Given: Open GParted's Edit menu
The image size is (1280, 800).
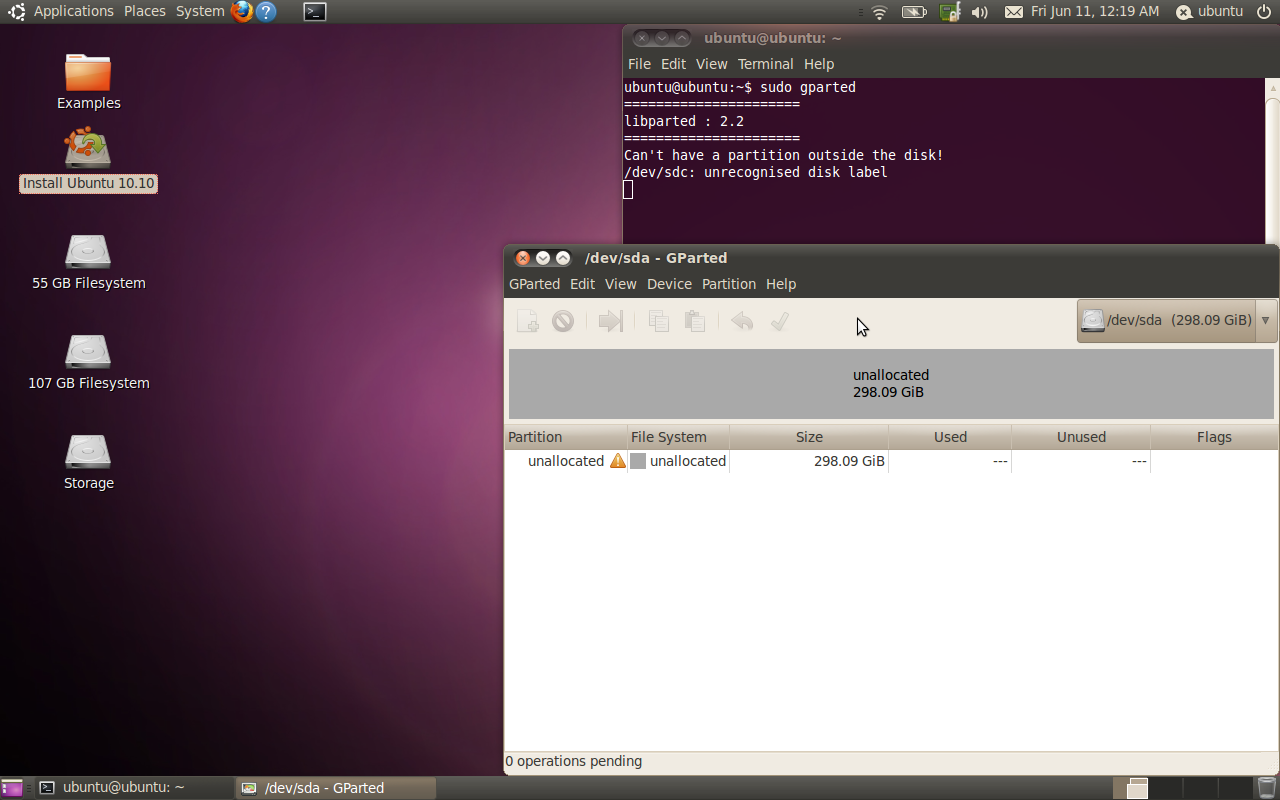Looking at the screenshot, I should [582, 284].
